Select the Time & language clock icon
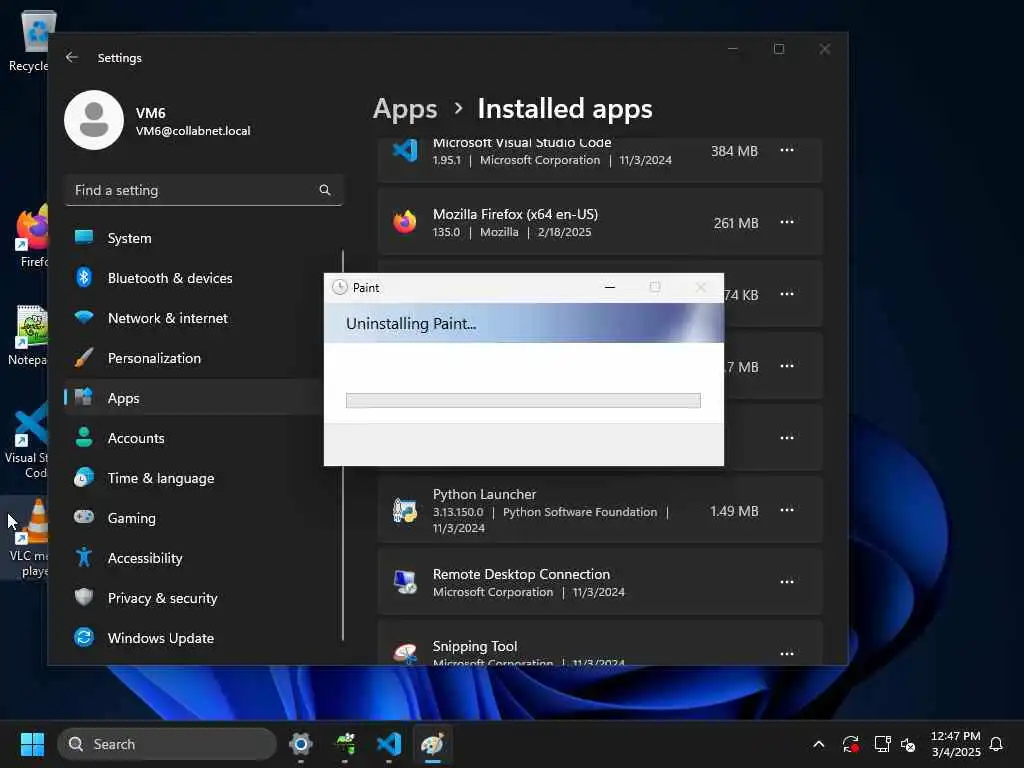Image resolution: width=1024 pixels, height=768 pixels. (x=84, y=477)
